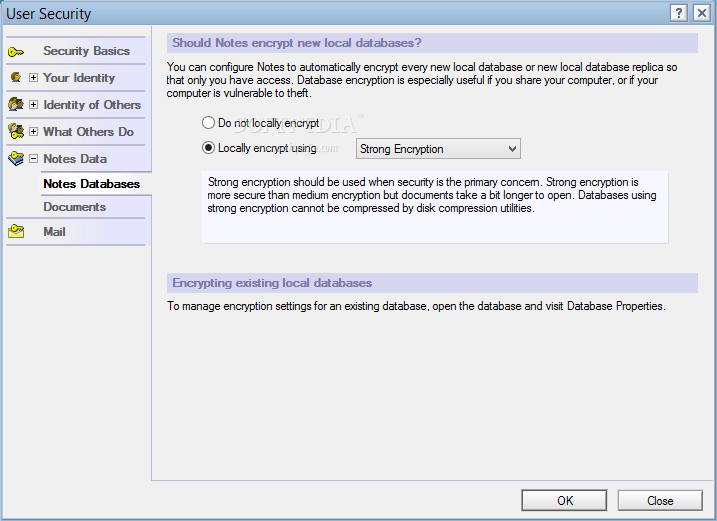Switch to Notes Databases section
Viewport: 717px width, 521px height.
[x=91, y=184]
